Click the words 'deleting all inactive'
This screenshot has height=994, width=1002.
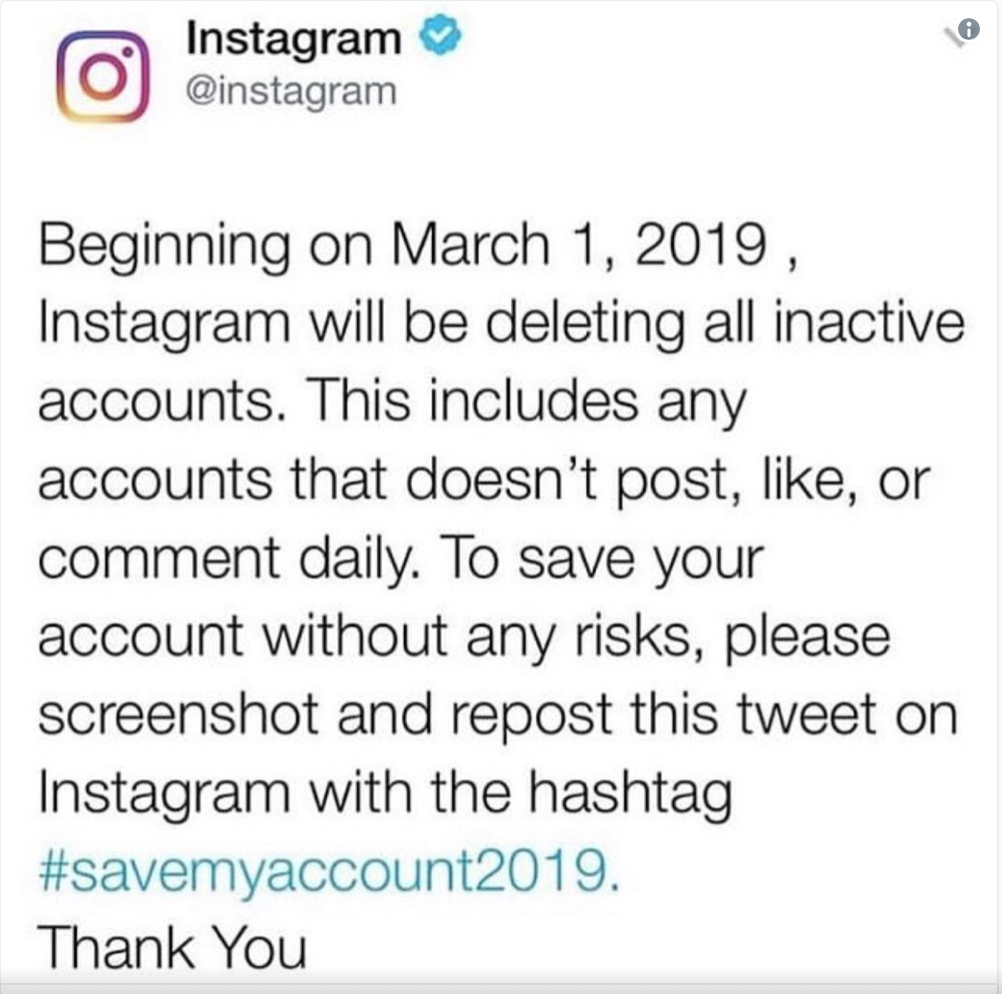(725, 325)
